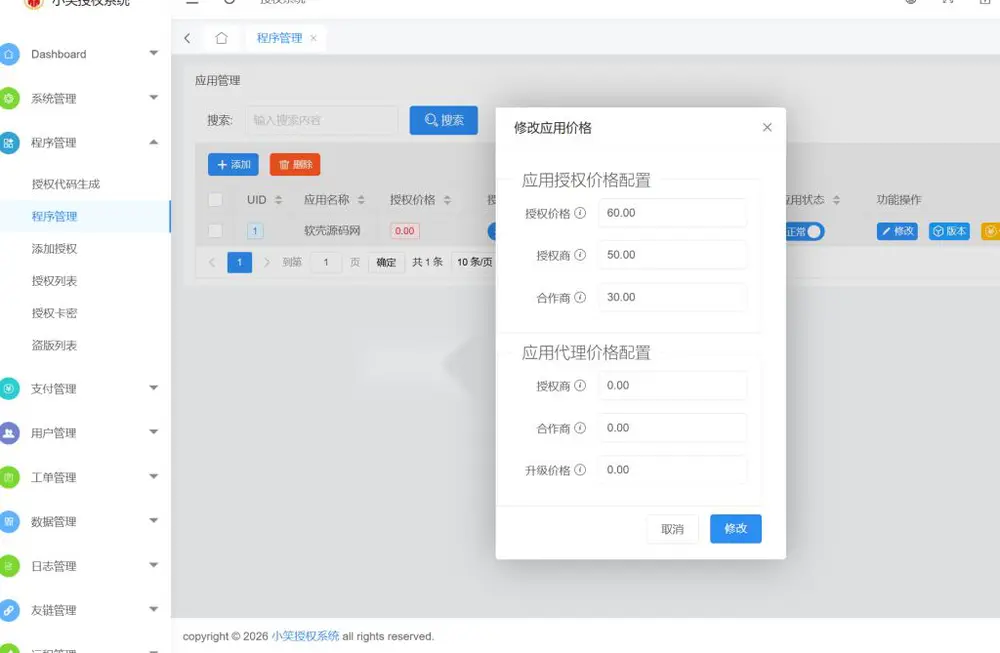Viewport: 1000px width, 653px height.
Task: Click the 数据管理 sidebar icon
Action: pos(9,522)
